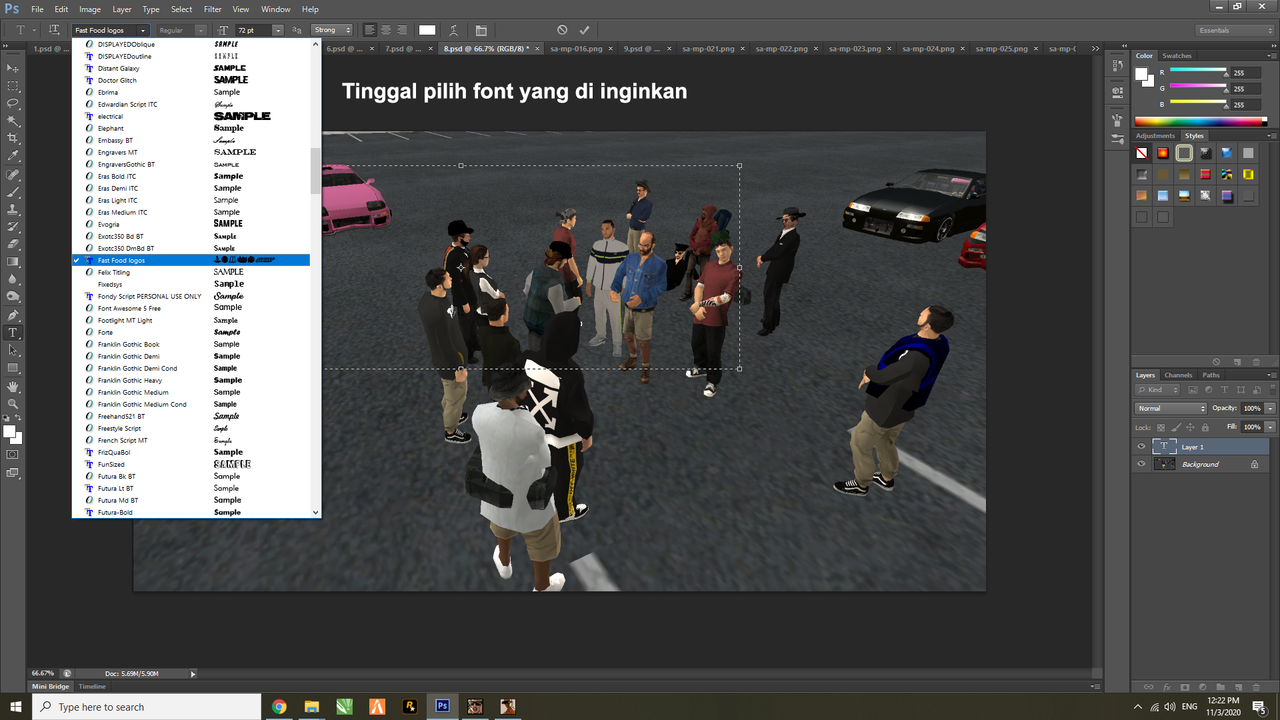
Task: Pick the Crop tool
Action: tap(13, 138)
